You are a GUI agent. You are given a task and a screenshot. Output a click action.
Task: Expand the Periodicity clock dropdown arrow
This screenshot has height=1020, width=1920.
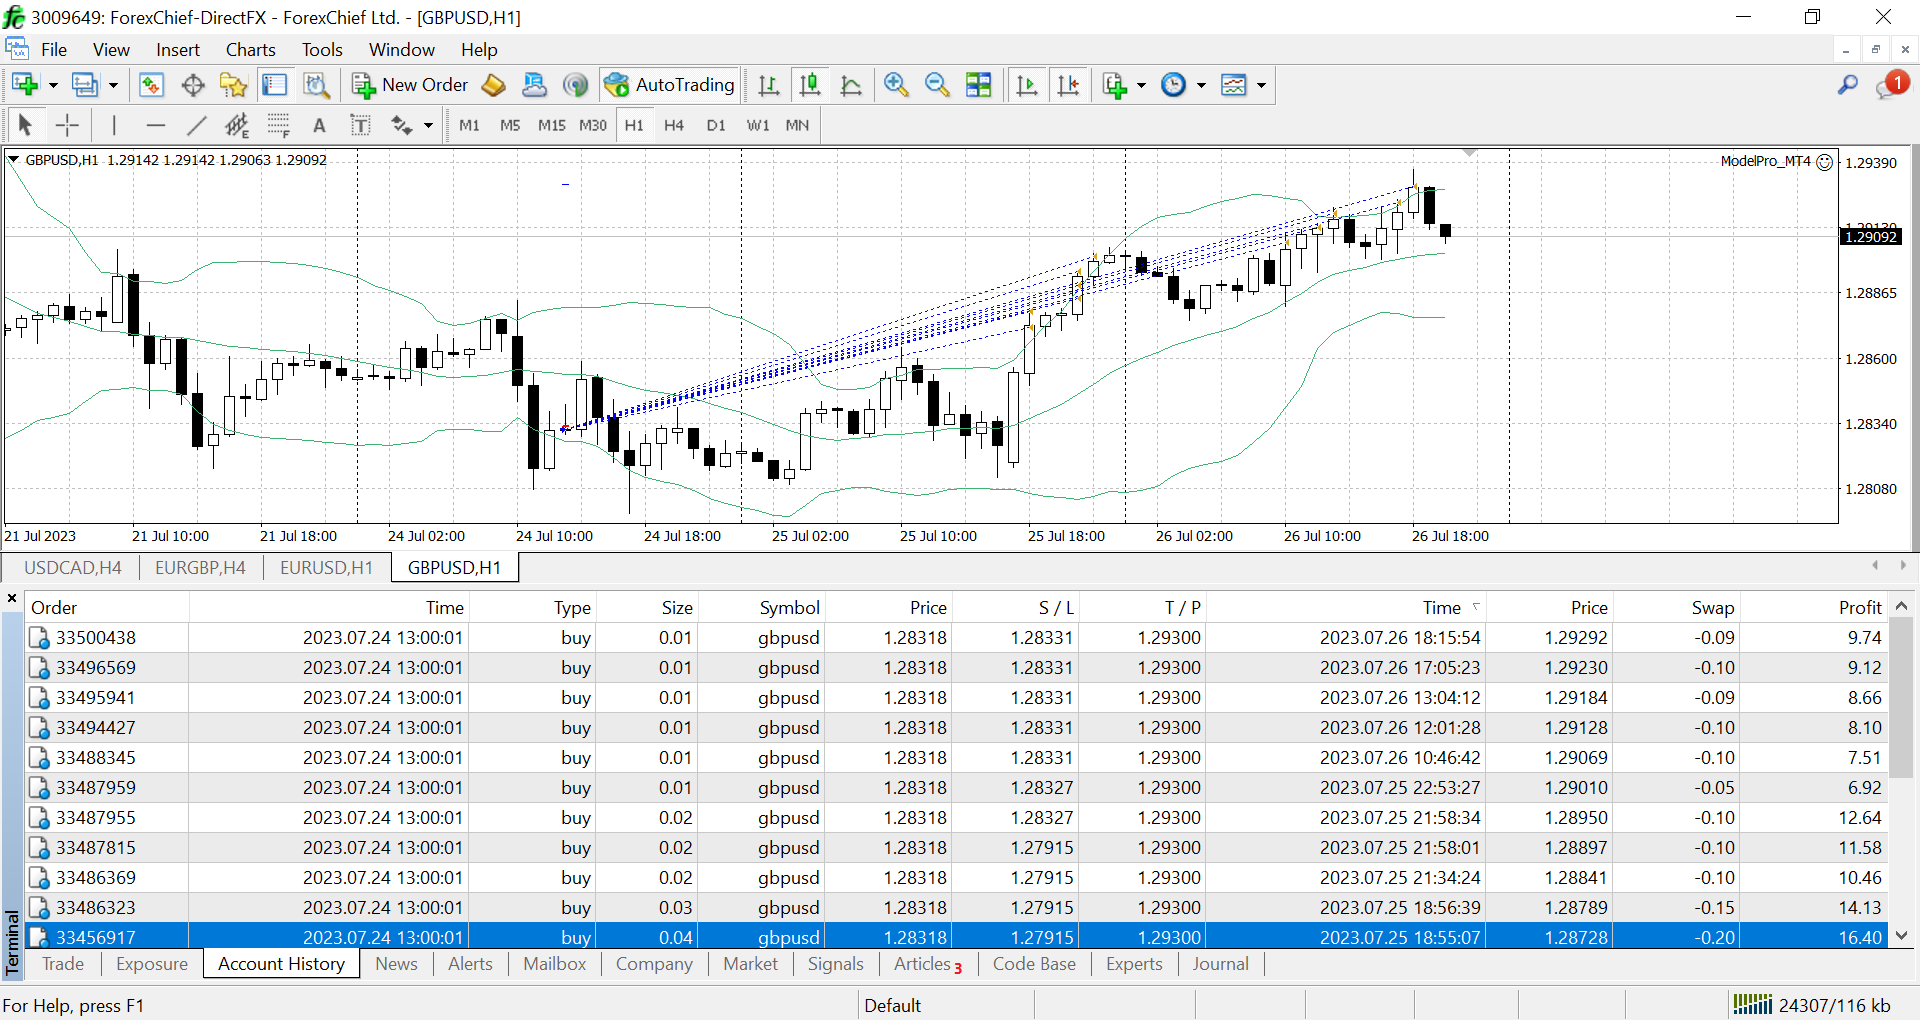pos(1201,85)
